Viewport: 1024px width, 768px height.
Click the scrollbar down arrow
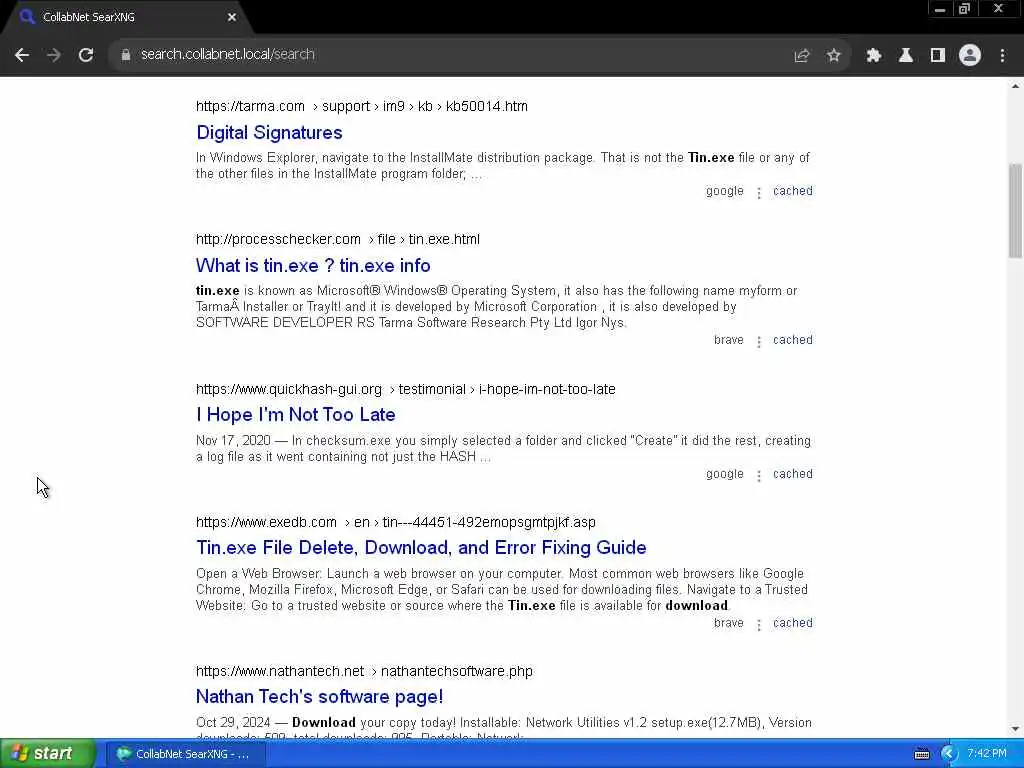[x=1015, y=729]
